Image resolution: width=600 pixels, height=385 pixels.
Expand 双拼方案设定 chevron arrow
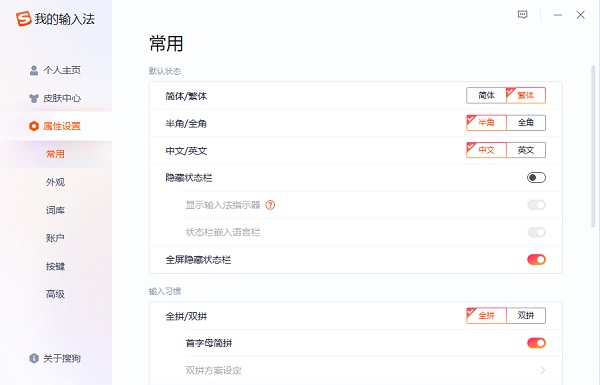click(543, 370)
